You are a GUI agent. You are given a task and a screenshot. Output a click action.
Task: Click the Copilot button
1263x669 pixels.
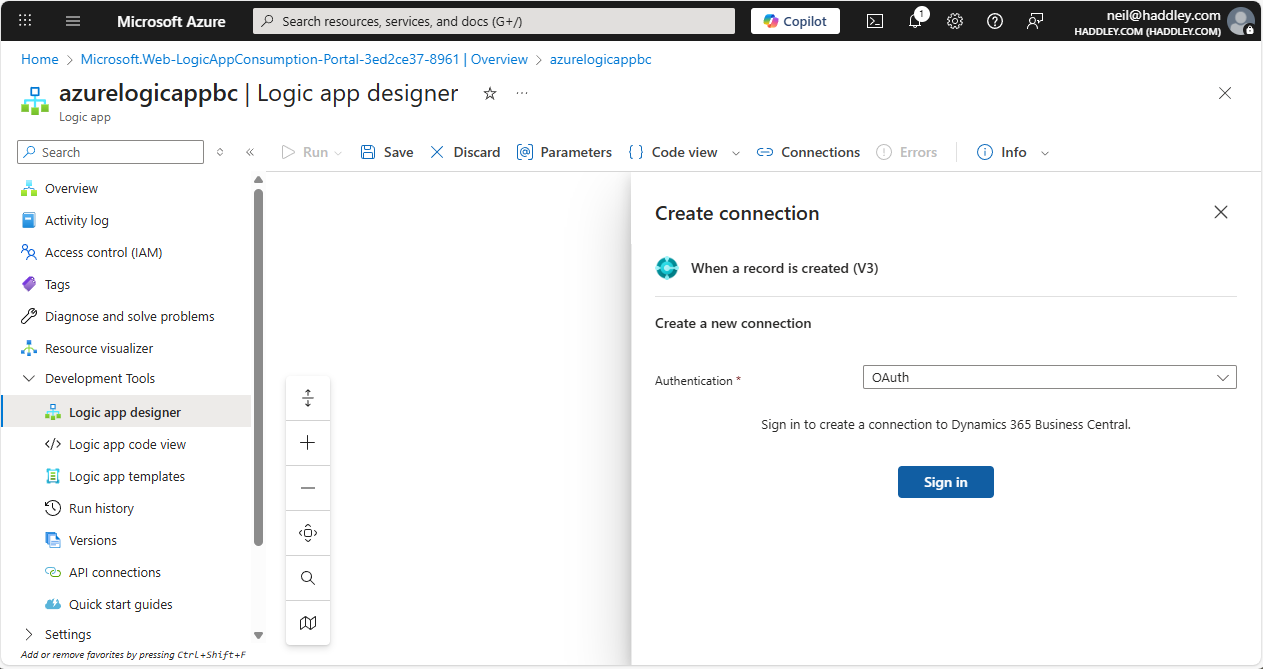[795, 21]
